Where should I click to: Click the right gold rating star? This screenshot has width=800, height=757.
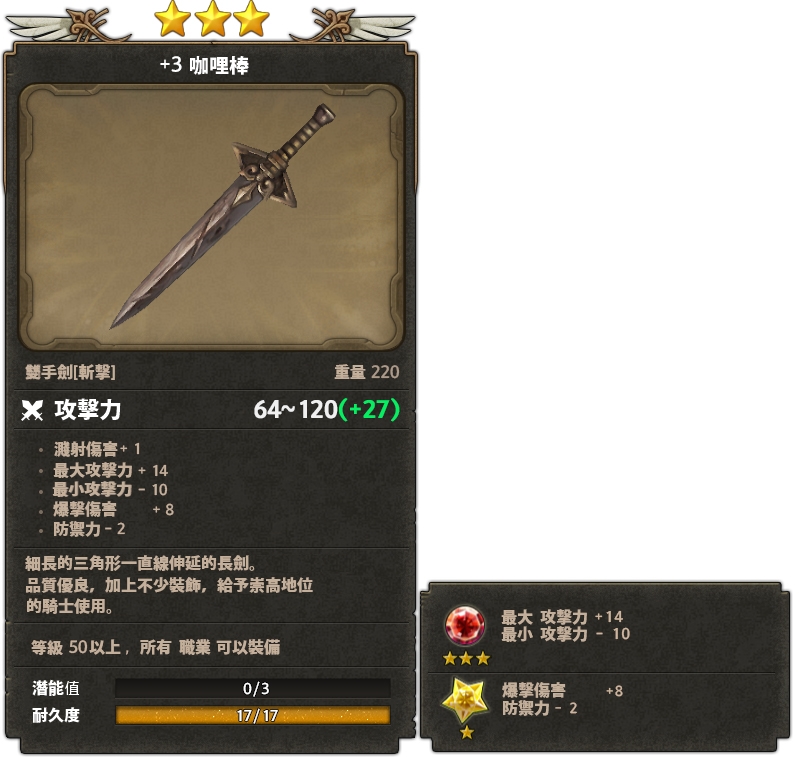point(252,19)
